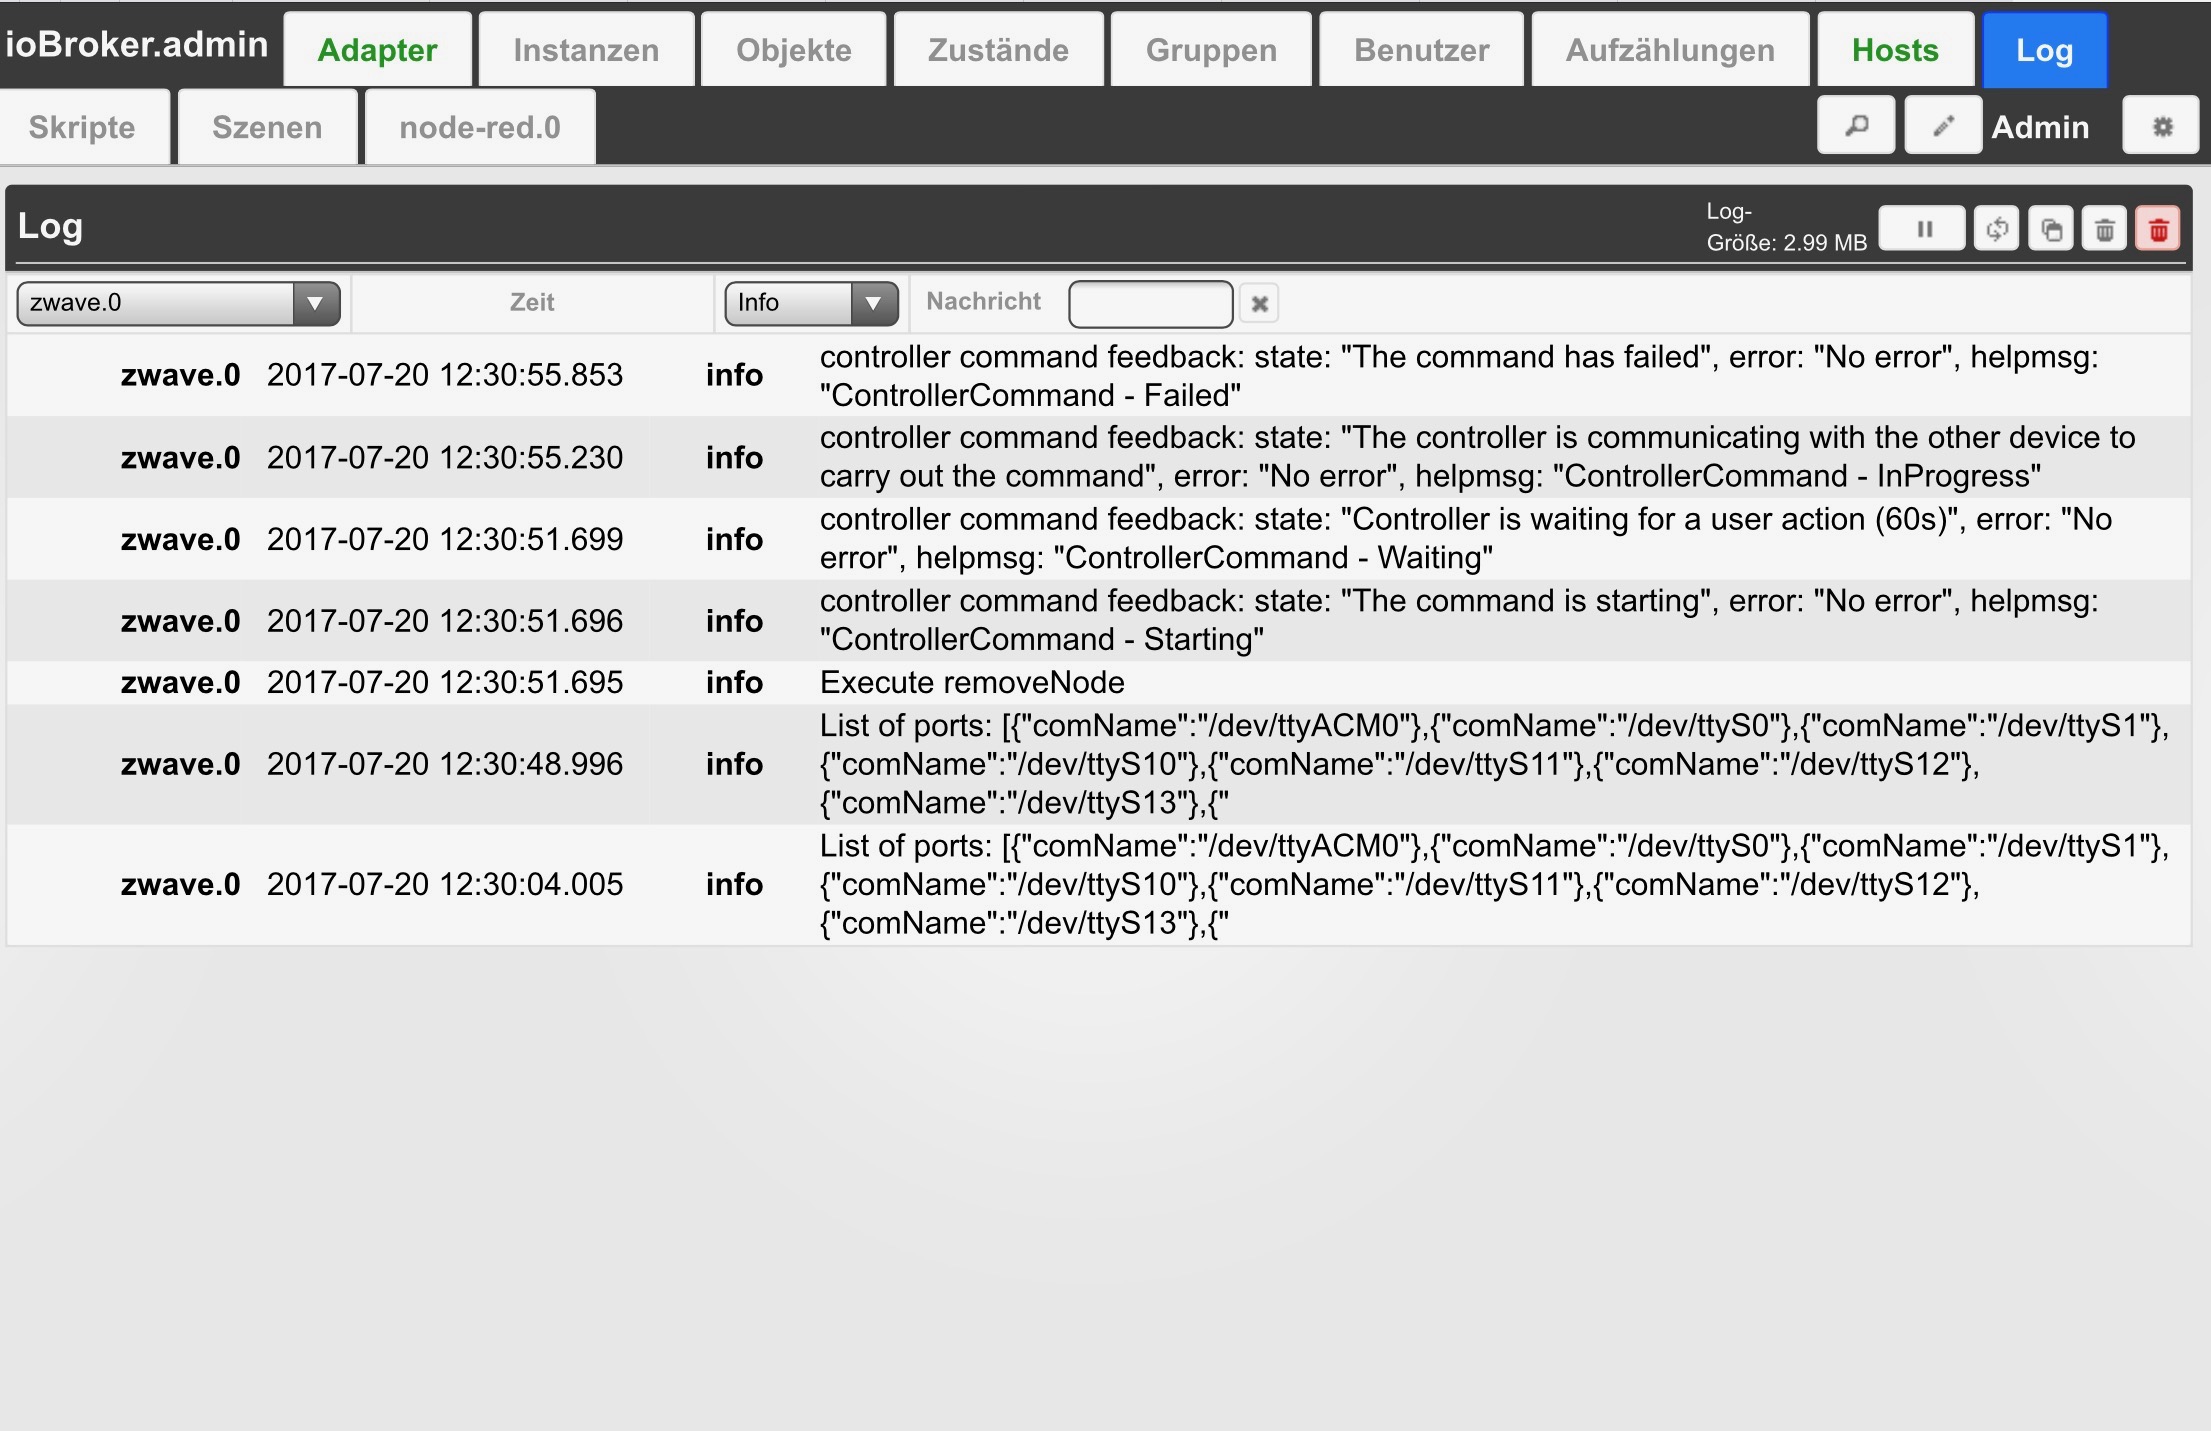Screen dimensions: 2211x1431
Task: Click the Admin user label
Action: (2040, 127)
